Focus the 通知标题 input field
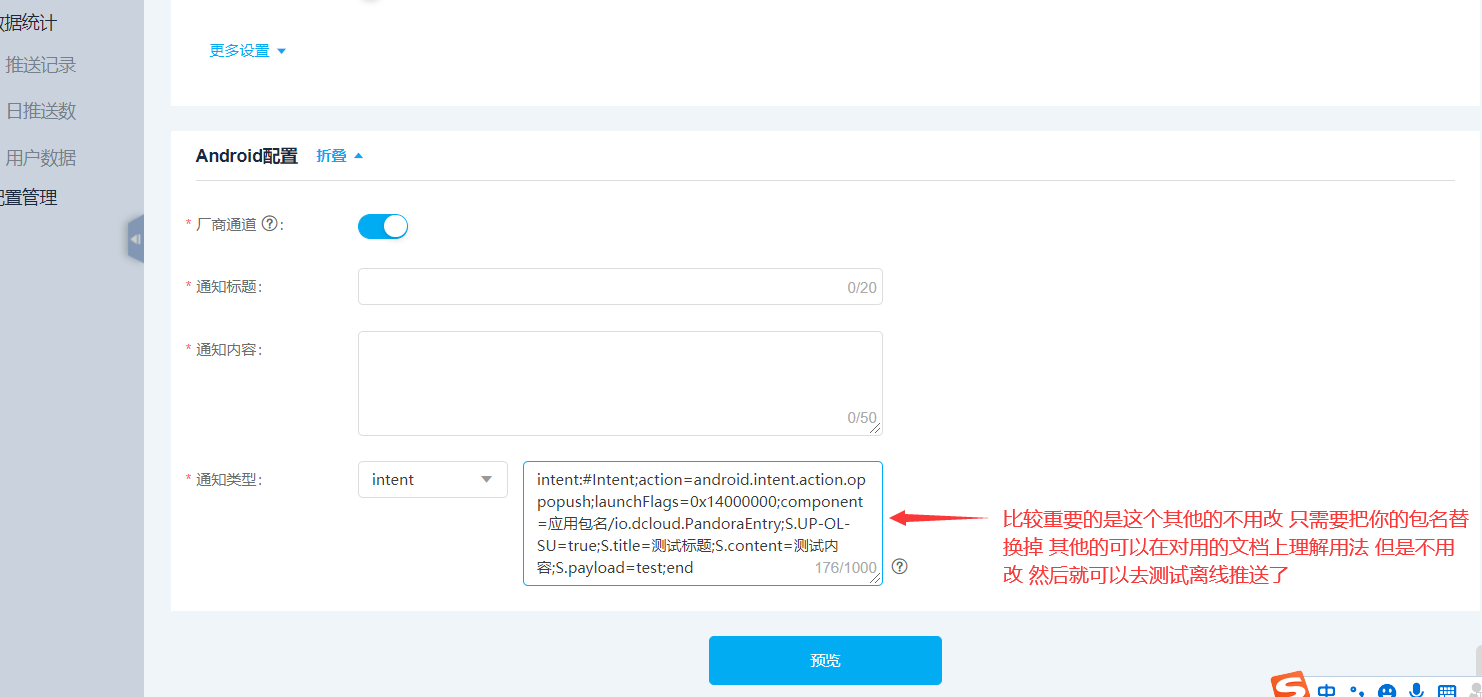 coord(620,287)
